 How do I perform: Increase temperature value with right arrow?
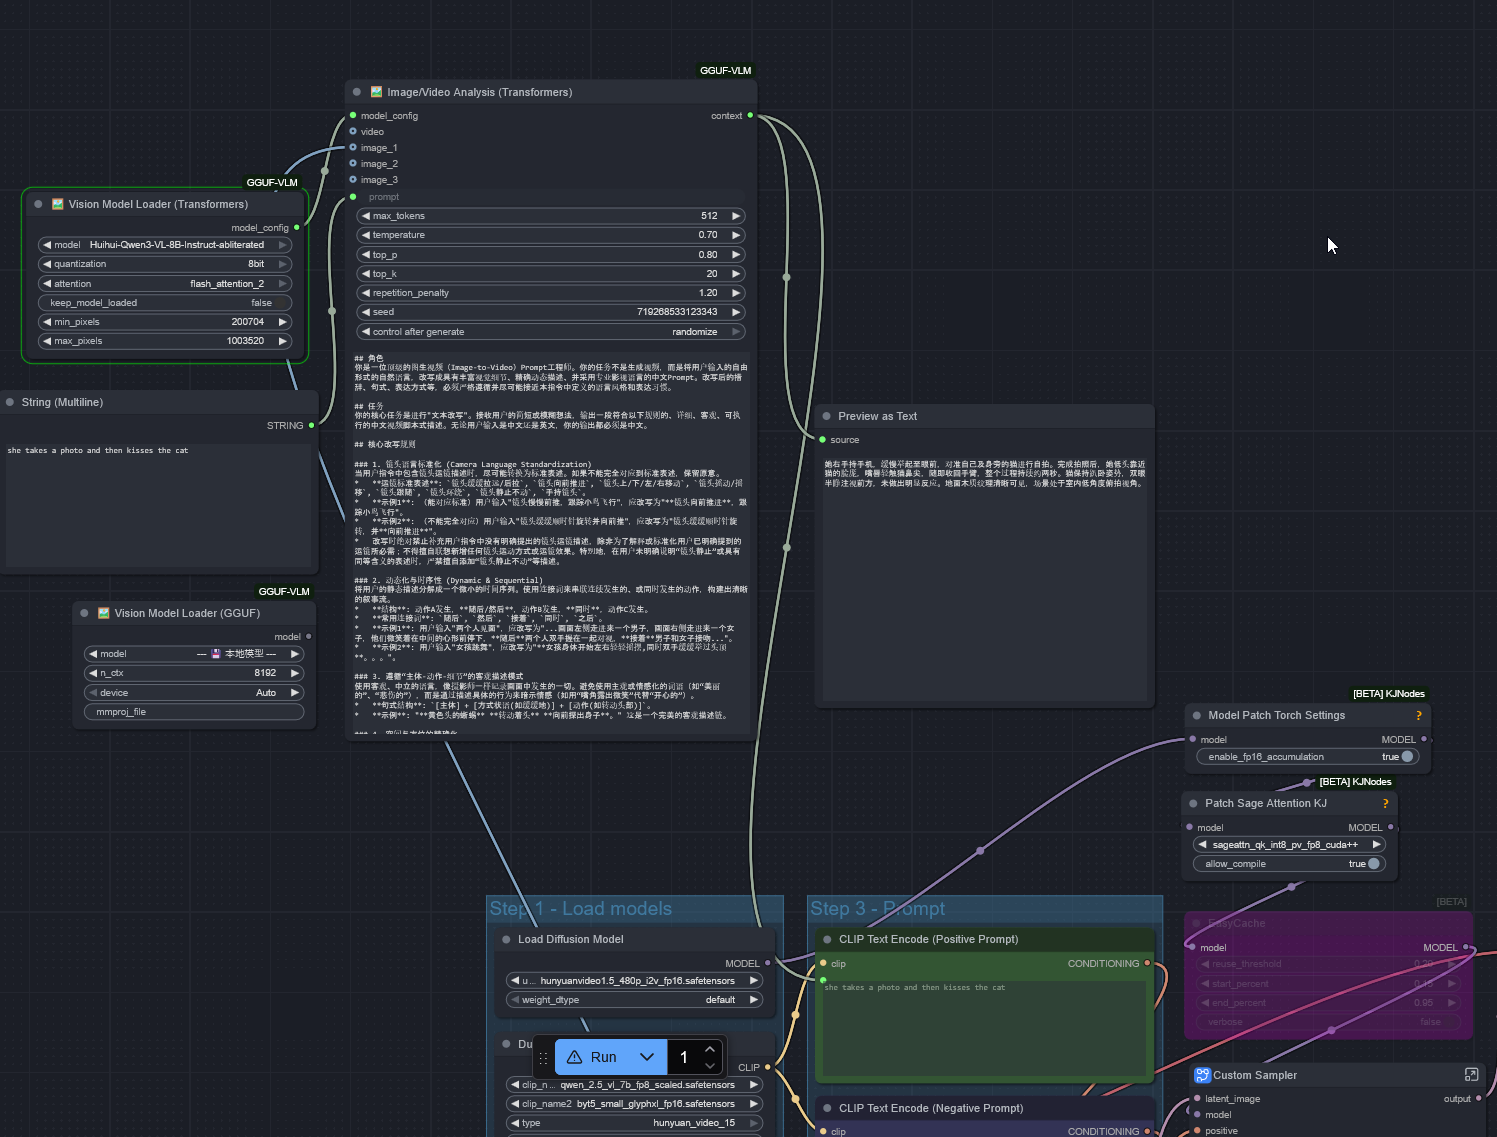(x=736, y=235)
